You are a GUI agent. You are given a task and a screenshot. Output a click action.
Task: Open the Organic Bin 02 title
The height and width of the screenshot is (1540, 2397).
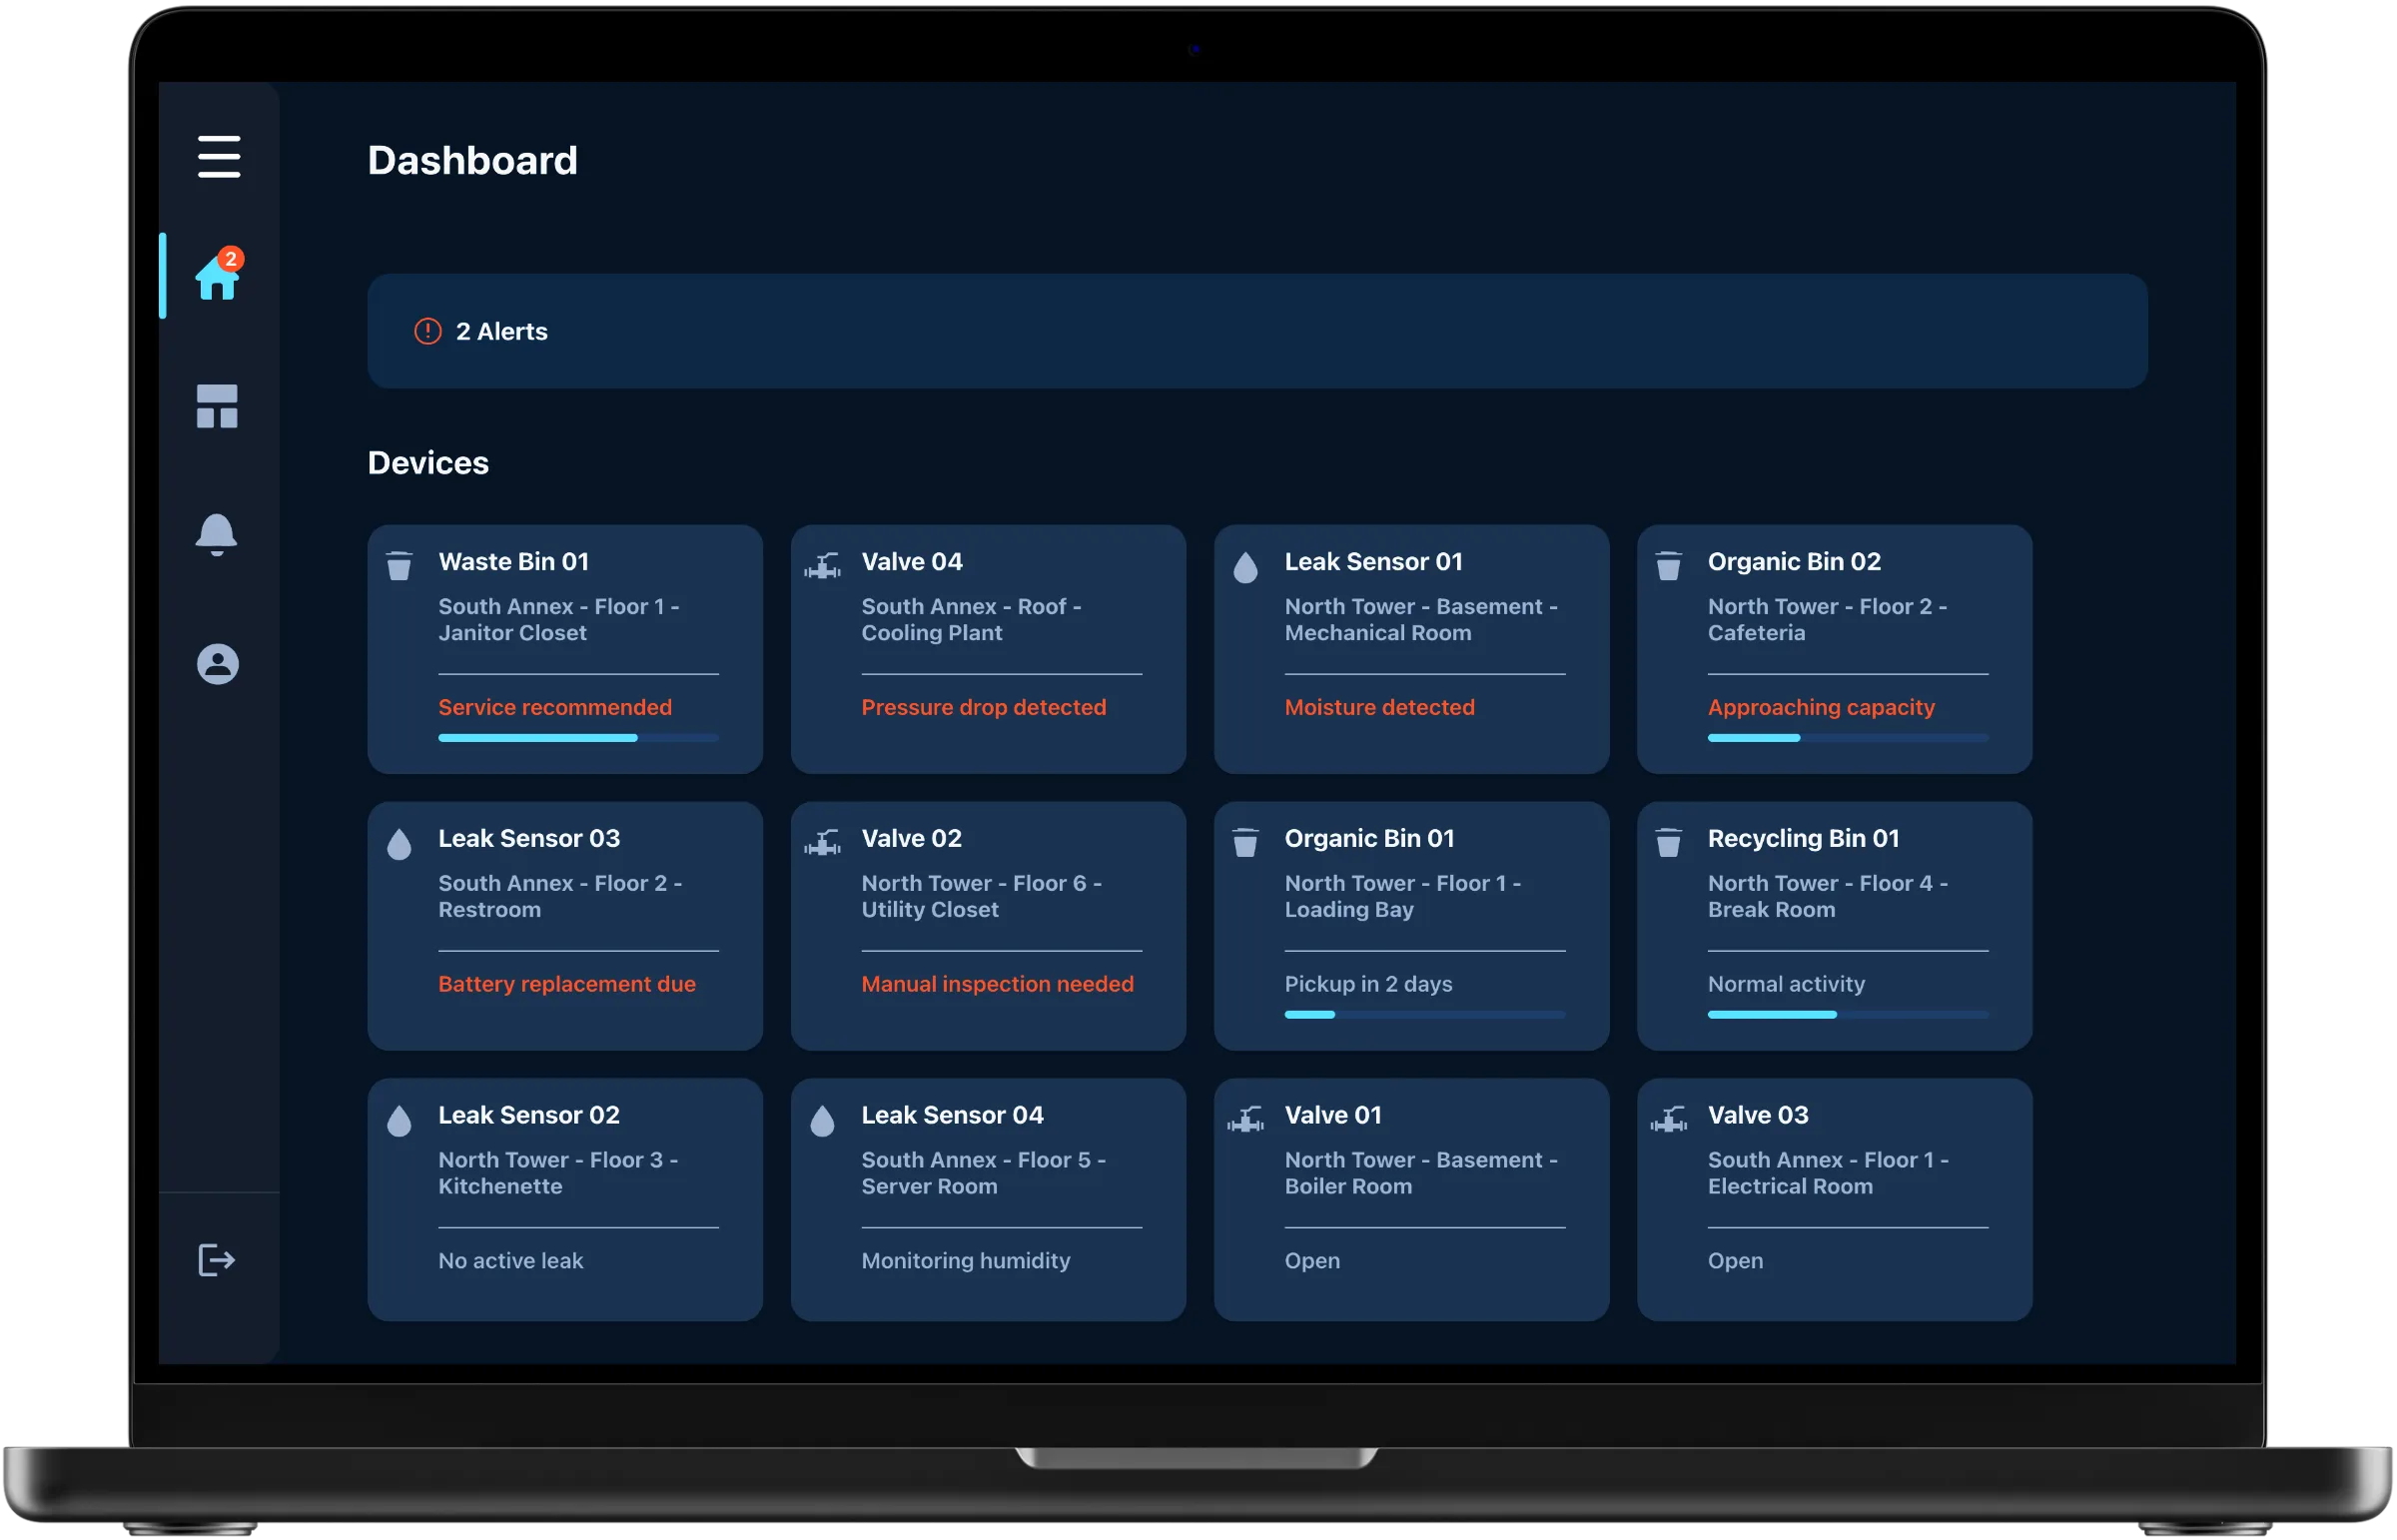tap(1794, 562)
